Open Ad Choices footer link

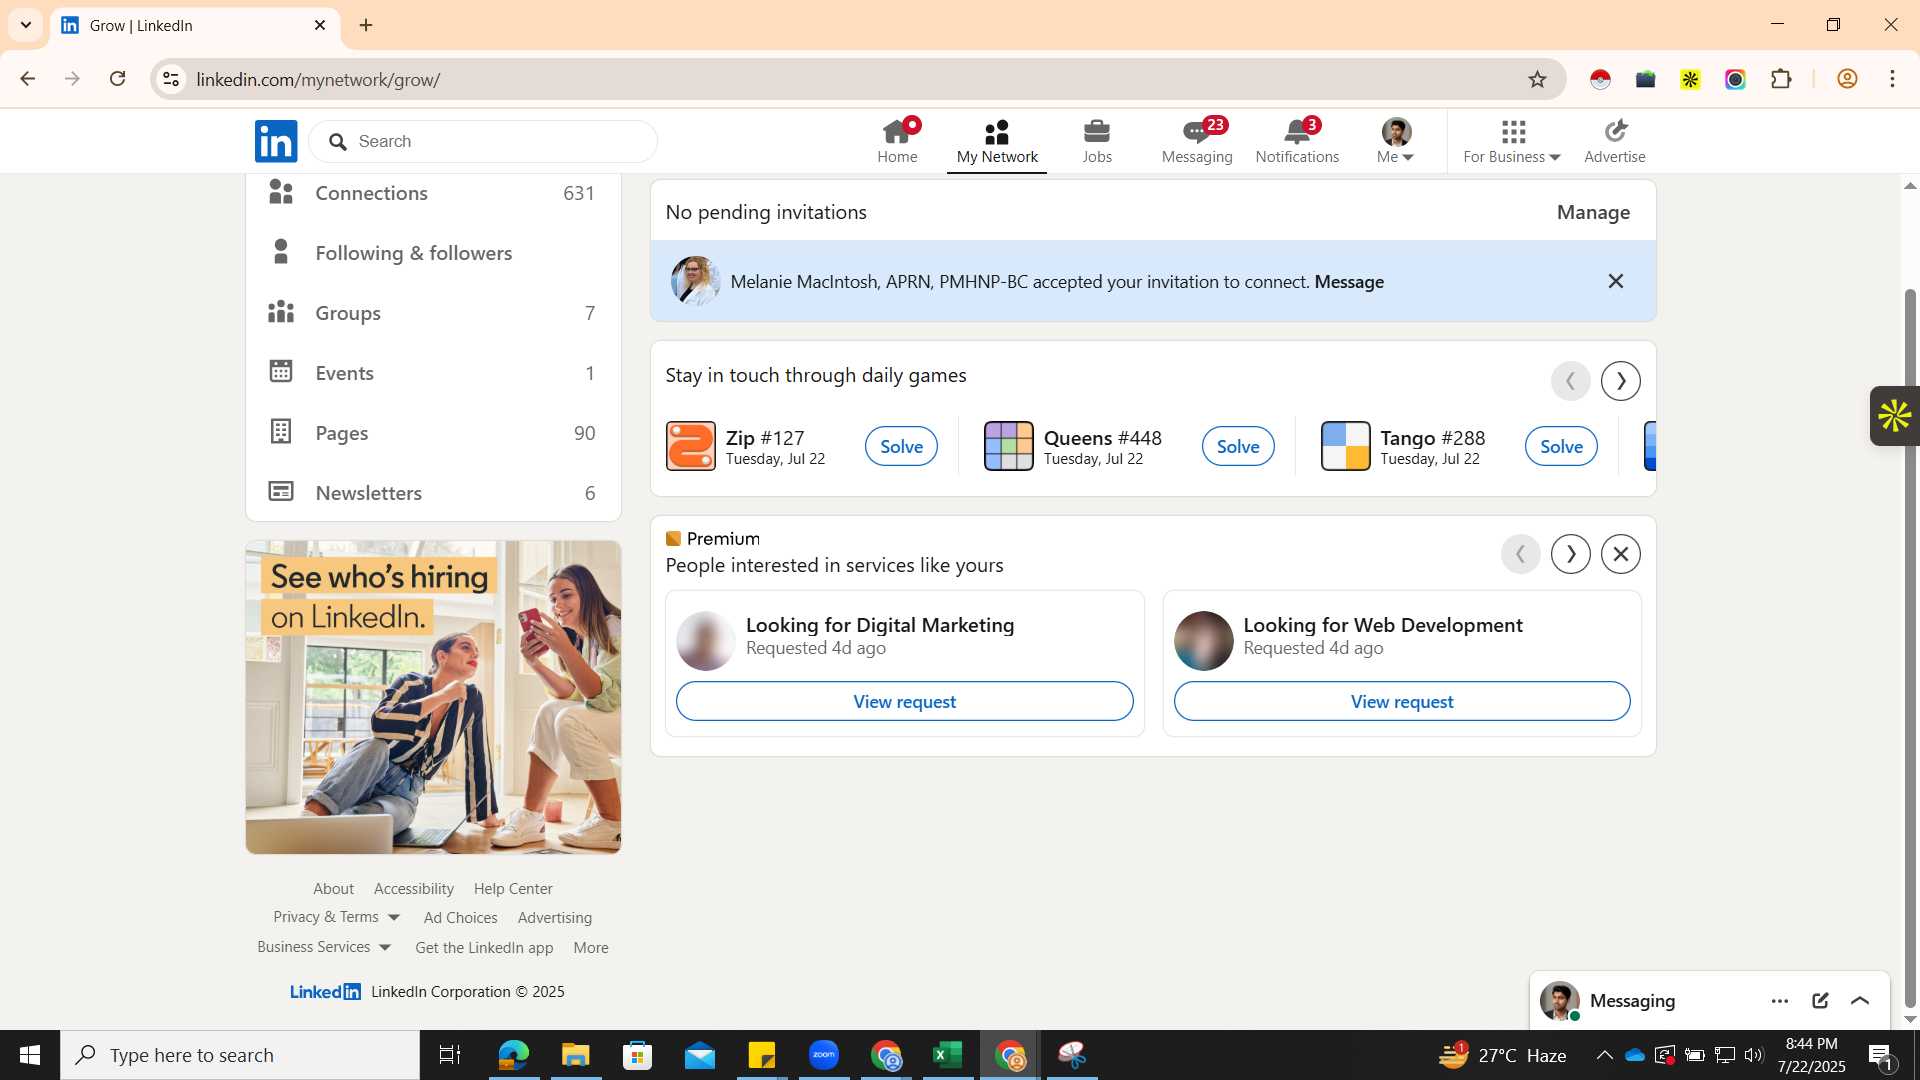[460, 918]
